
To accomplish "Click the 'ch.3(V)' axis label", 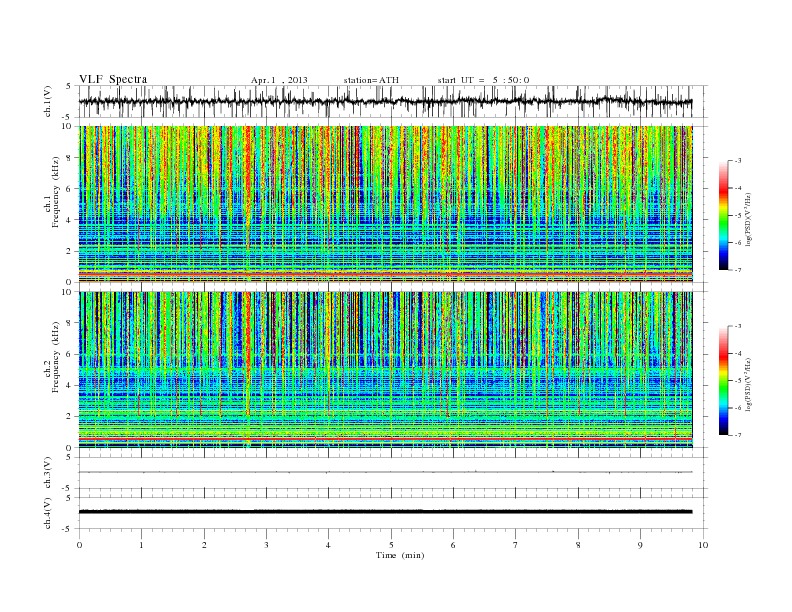I will [48, 473].
